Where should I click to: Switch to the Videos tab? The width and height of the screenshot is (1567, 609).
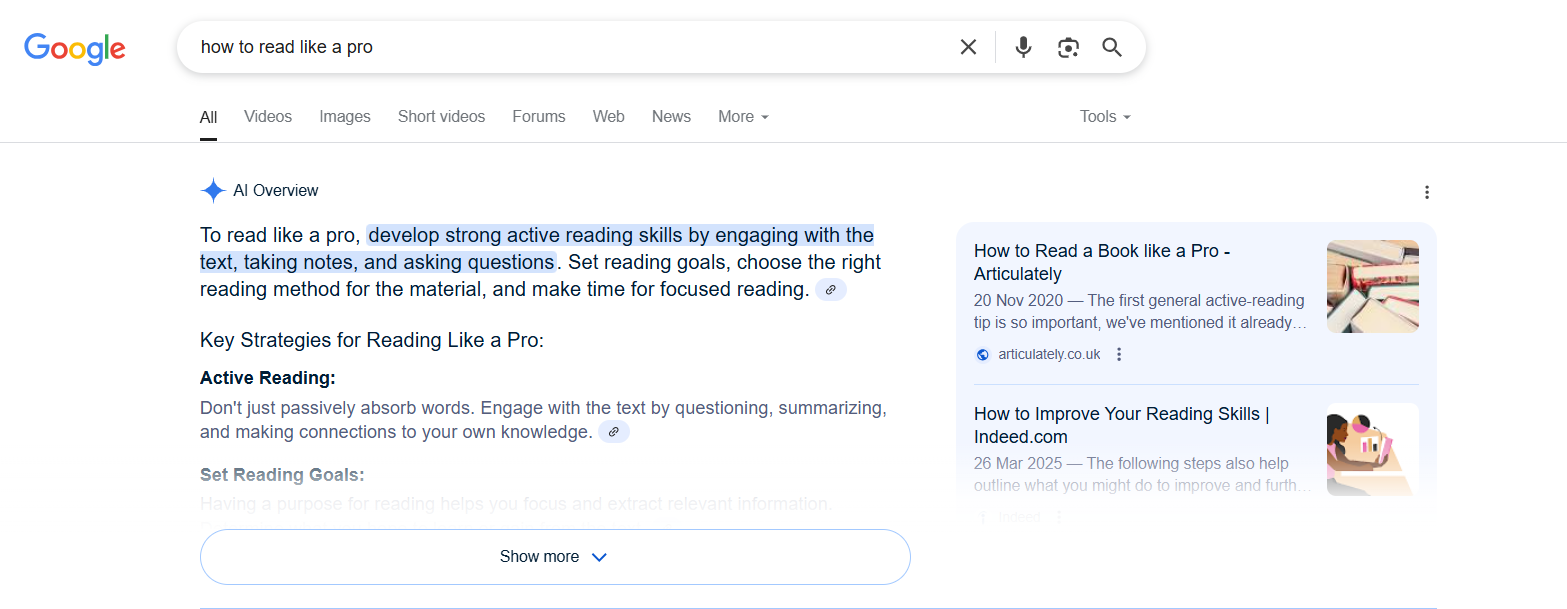click(268, 117)
